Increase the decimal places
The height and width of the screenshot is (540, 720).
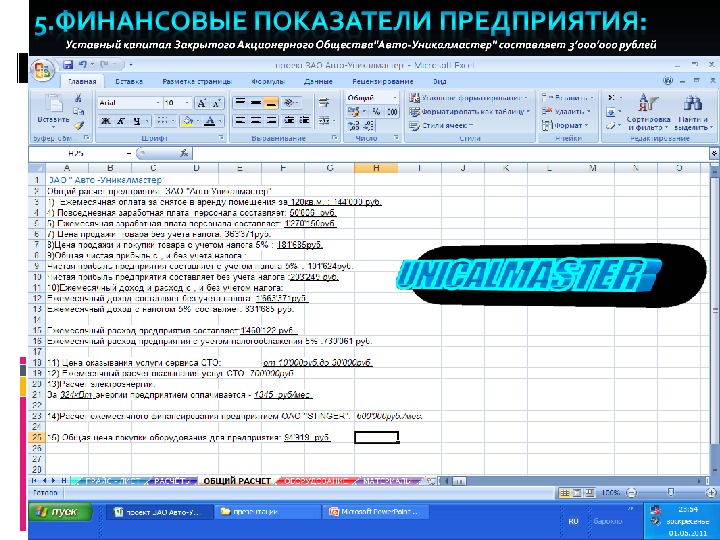tap(354, 125)
